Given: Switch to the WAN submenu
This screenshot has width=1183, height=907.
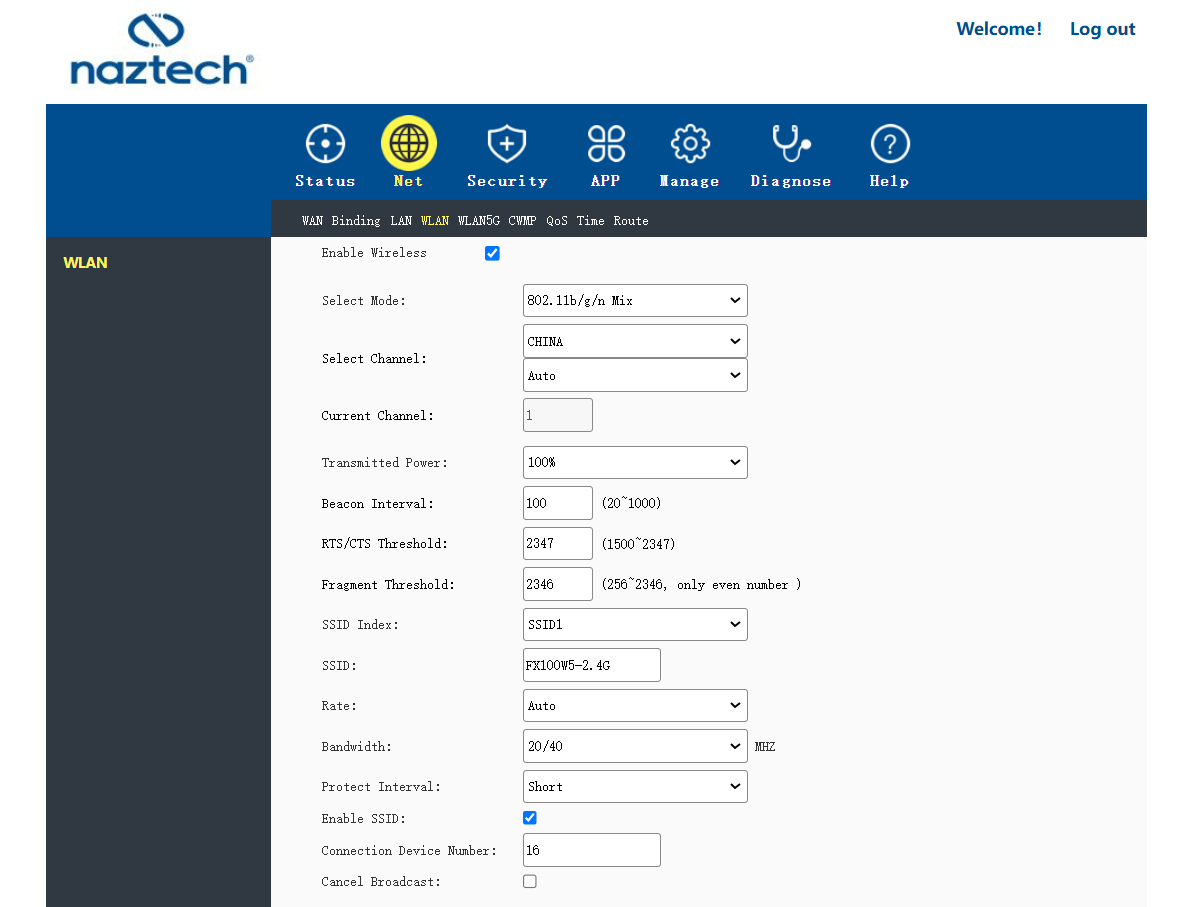Looking at the screenshot, I should coord(312,221).
